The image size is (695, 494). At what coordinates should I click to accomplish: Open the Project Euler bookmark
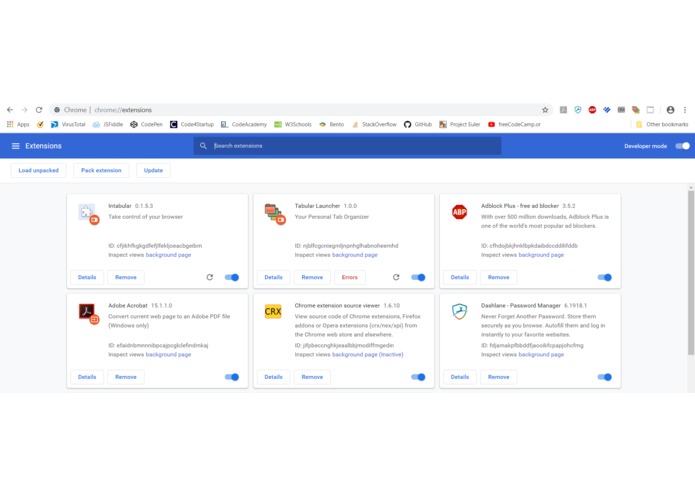point(460,124)
